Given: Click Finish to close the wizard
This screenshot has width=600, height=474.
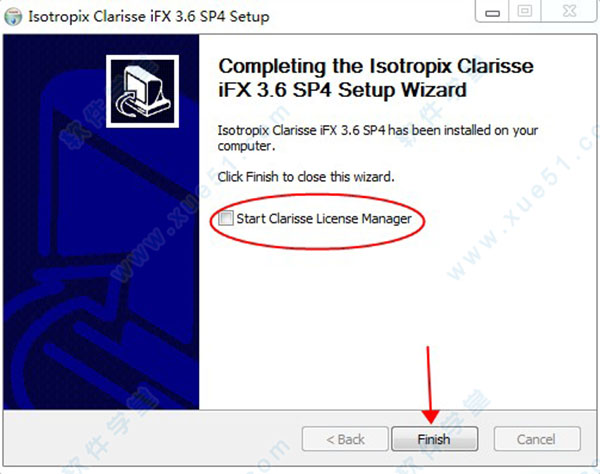Looking at the screenshot, I should click(434, 439).
